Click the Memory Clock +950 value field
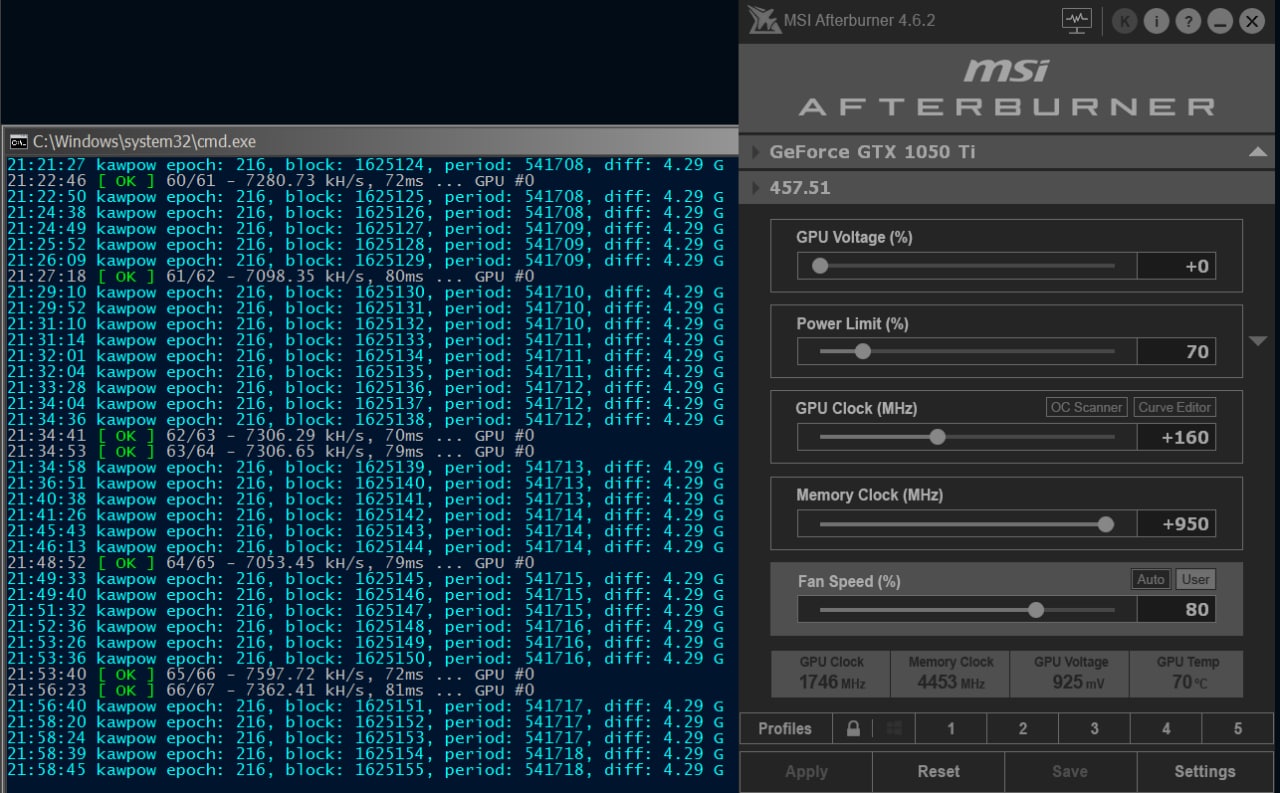 [1177, 524]
